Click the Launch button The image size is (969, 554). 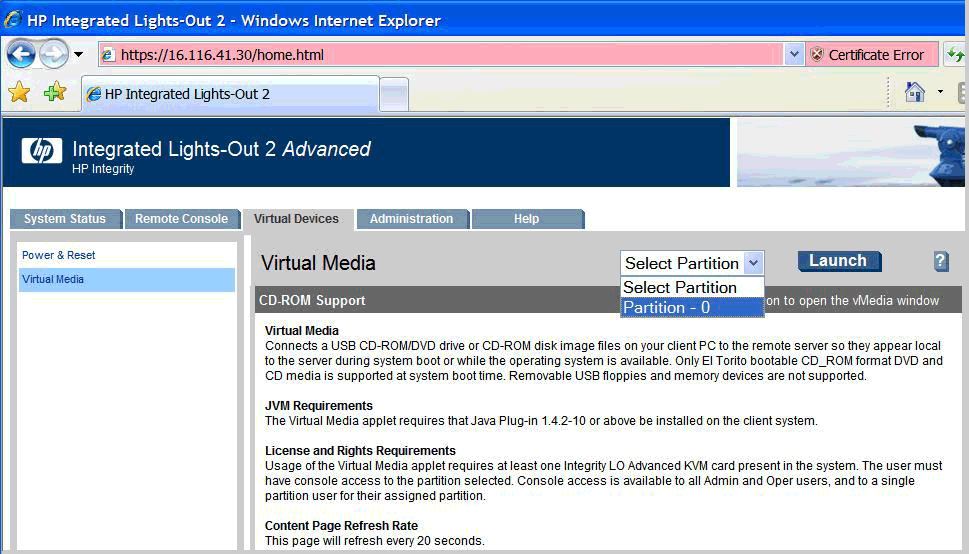(839, 261)
